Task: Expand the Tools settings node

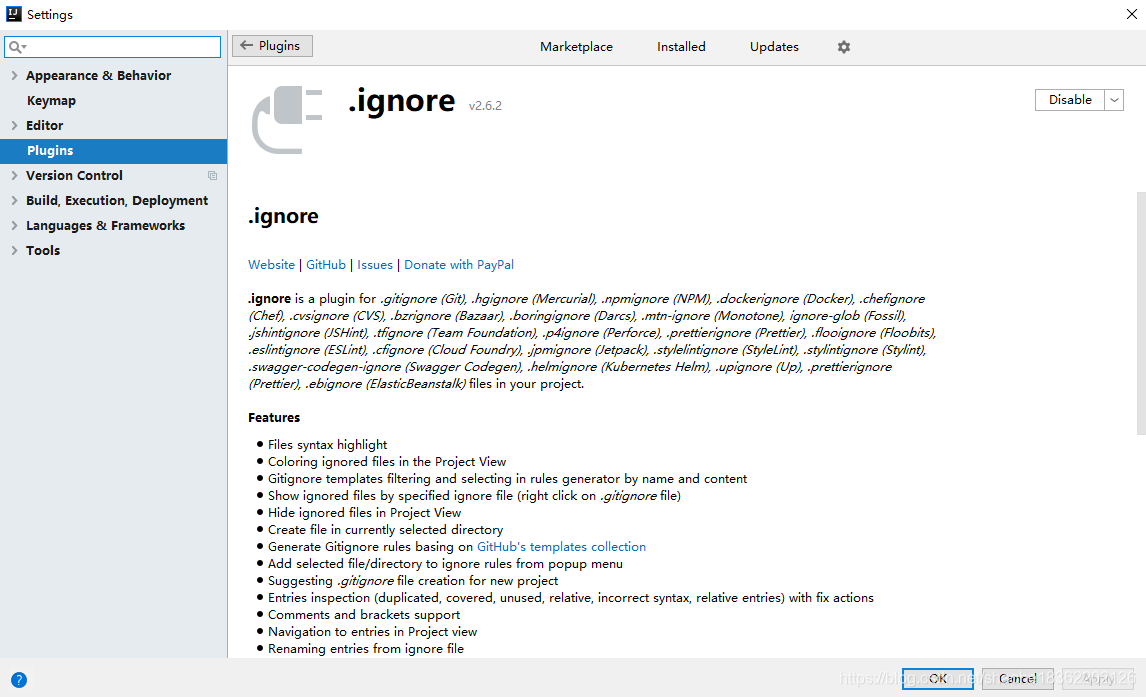Action: tap(14, 250)
